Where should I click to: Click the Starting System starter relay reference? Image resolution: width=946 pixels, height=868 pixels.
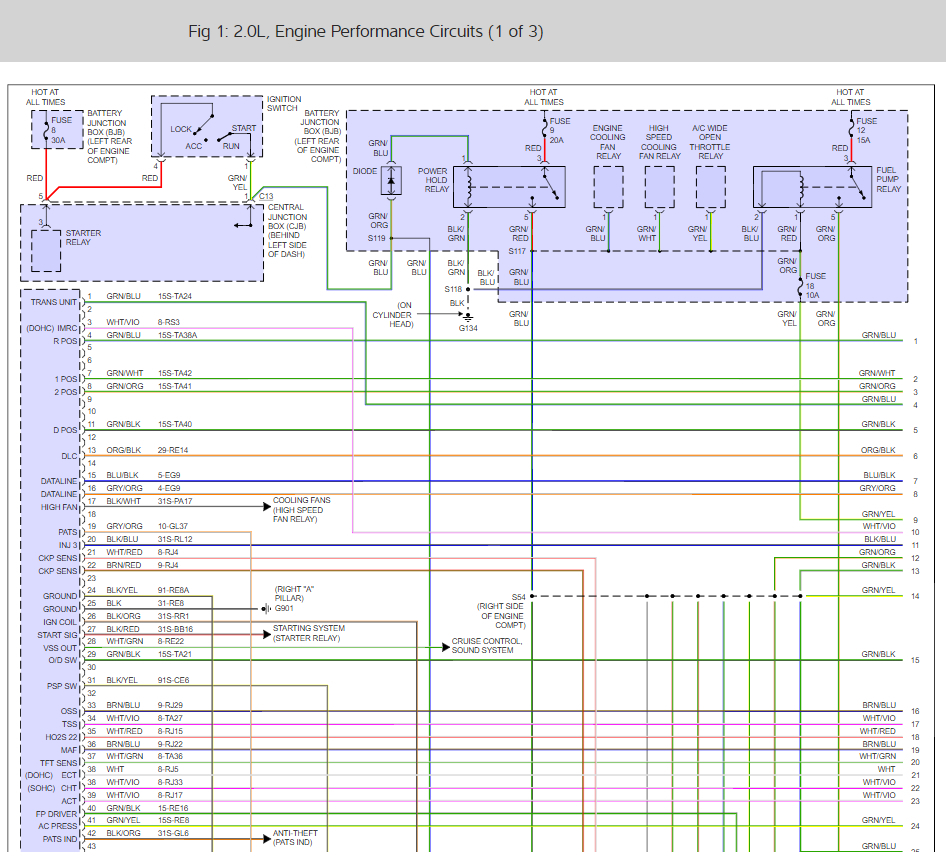coord(307,635)
